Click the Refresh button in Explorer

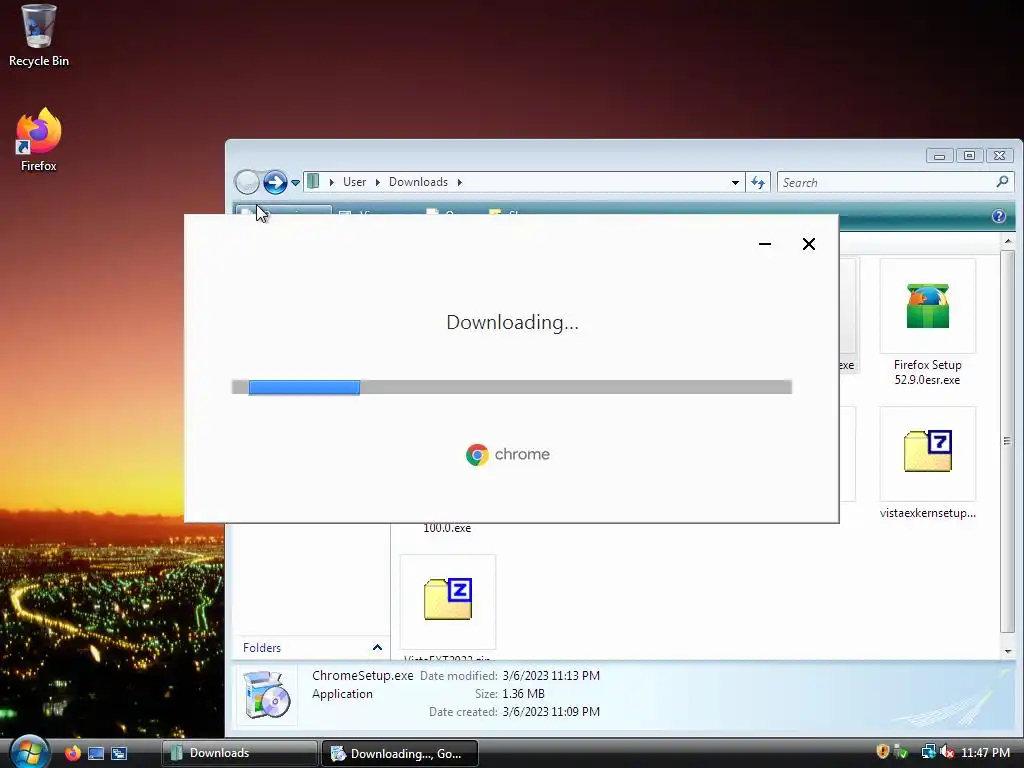(x=758, y=183)
